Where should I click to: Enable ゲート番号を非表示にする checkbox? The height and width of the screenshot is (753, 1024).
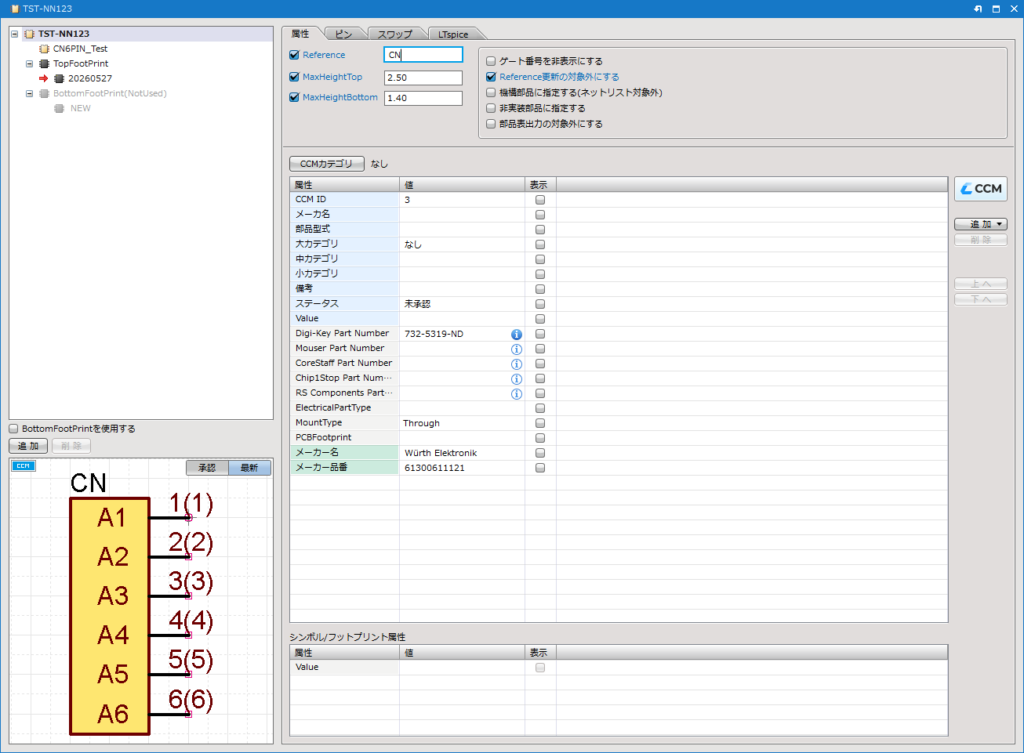click(x=491, y=61)
